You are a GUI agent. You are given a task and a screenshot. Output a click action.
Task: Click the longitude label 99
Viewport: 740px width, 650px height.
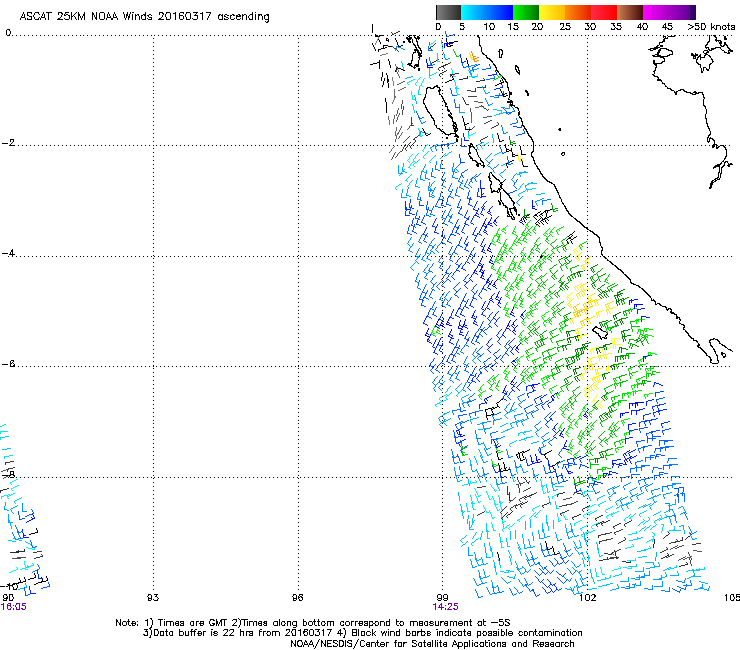pyautogui.click(x=442, y=598)
